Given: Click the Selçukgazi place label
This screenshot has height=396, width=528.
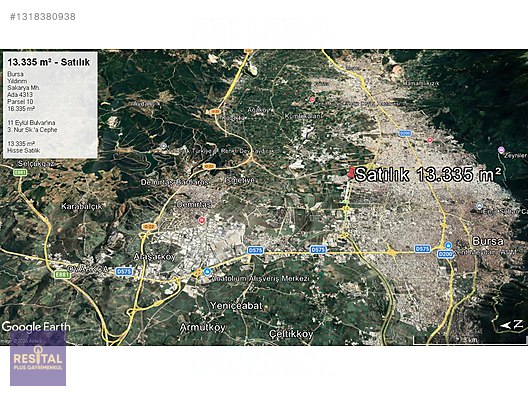Looking at the screenshot, I should click(x=37, y=164).
